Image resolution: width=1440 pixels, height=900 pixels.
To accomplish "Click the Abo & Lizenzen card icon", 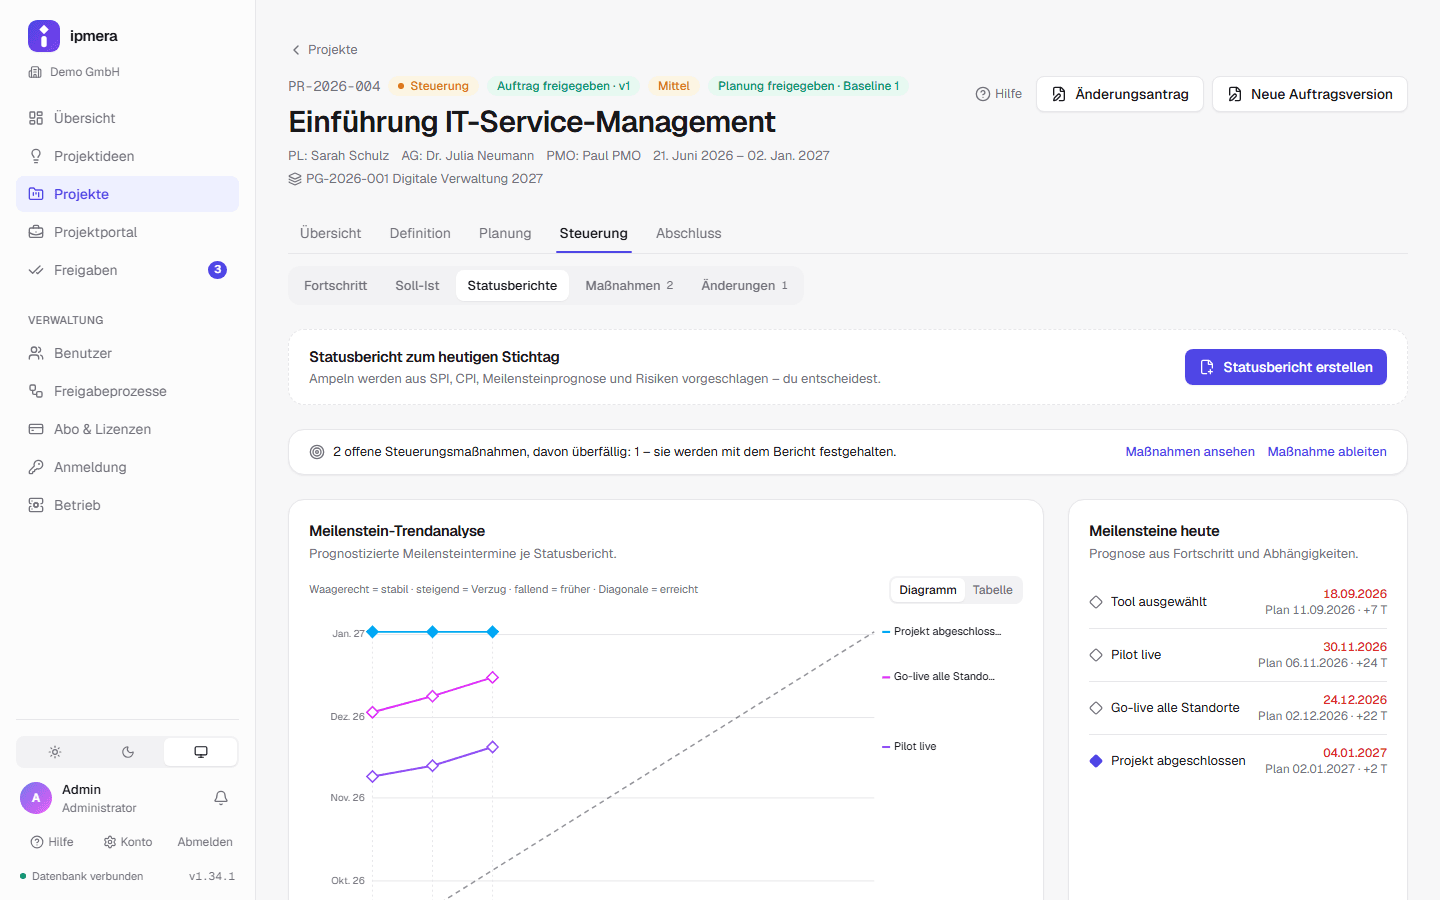I will tap(36, 429).
